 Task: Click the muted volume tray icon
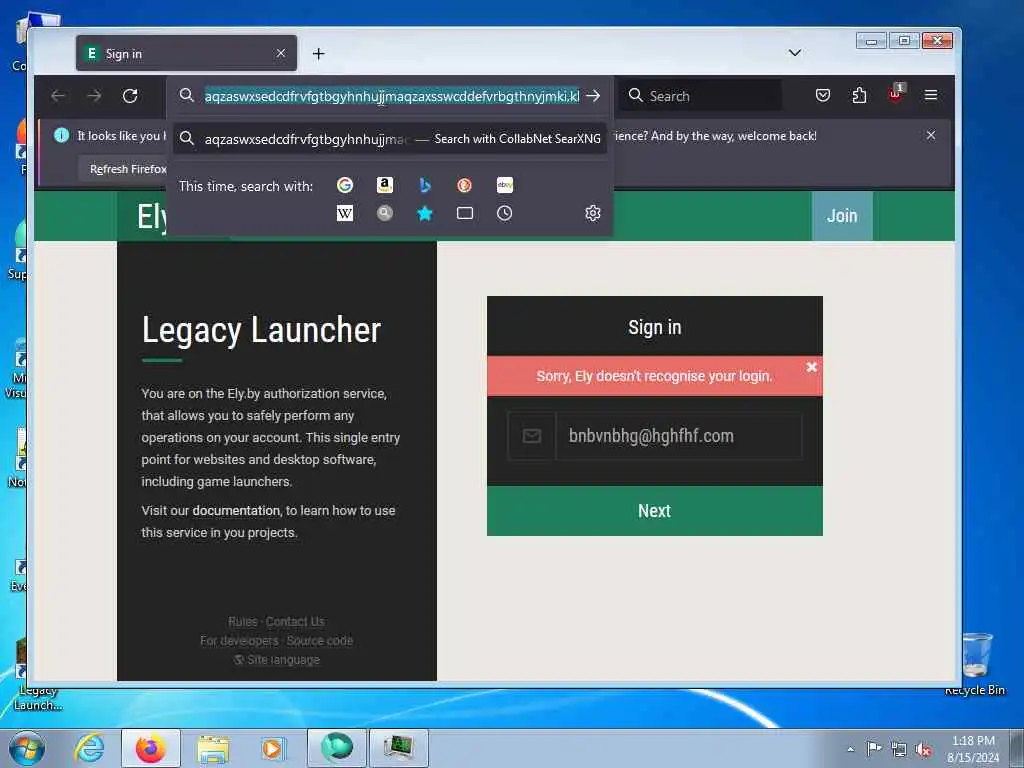[x=923, y=749]
